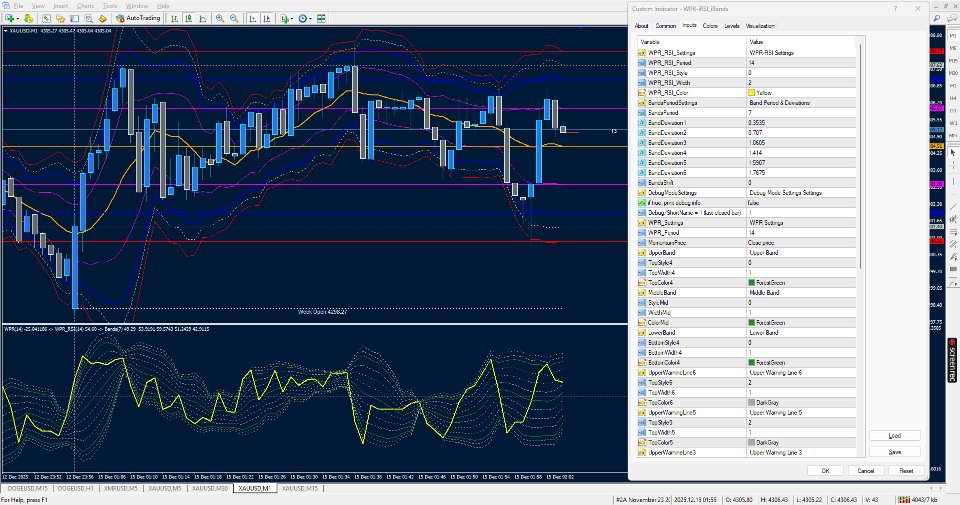
Task: Select the H1 timeframe button
Action: coord(953,86)
